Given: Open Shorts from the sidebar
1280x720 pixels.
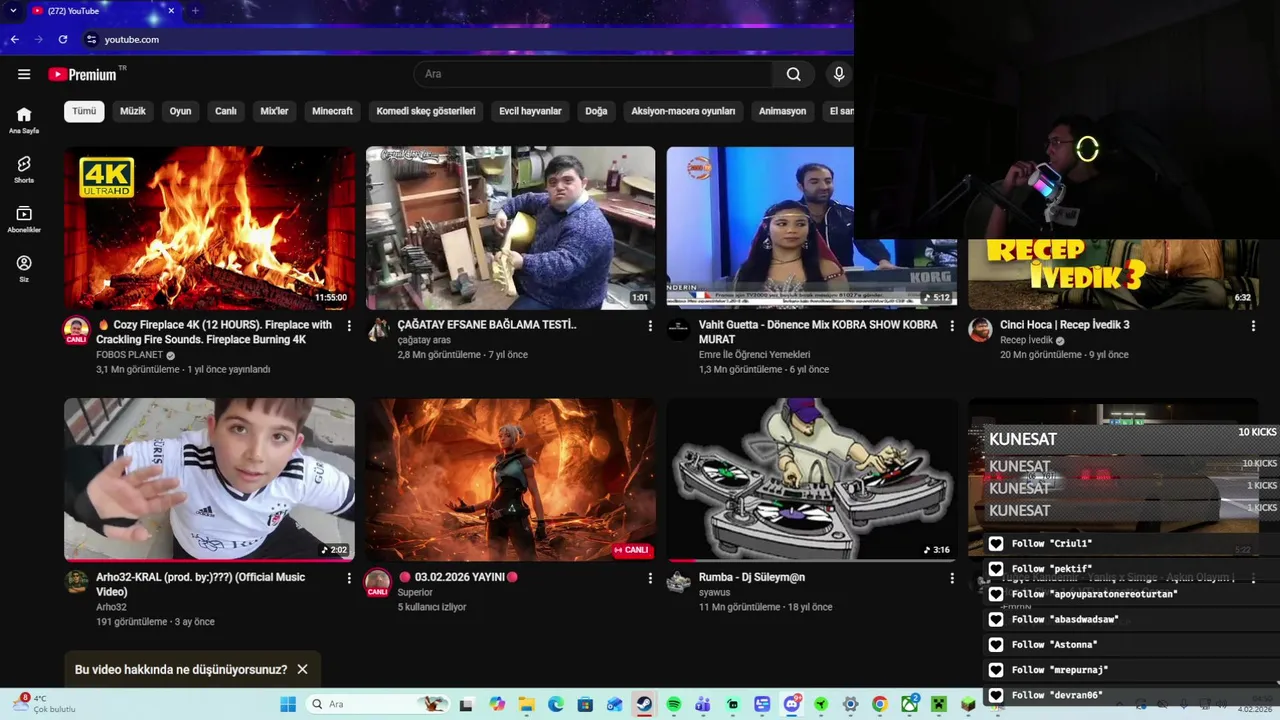Looking at the screenshot, I should click(x=24, y=169).
